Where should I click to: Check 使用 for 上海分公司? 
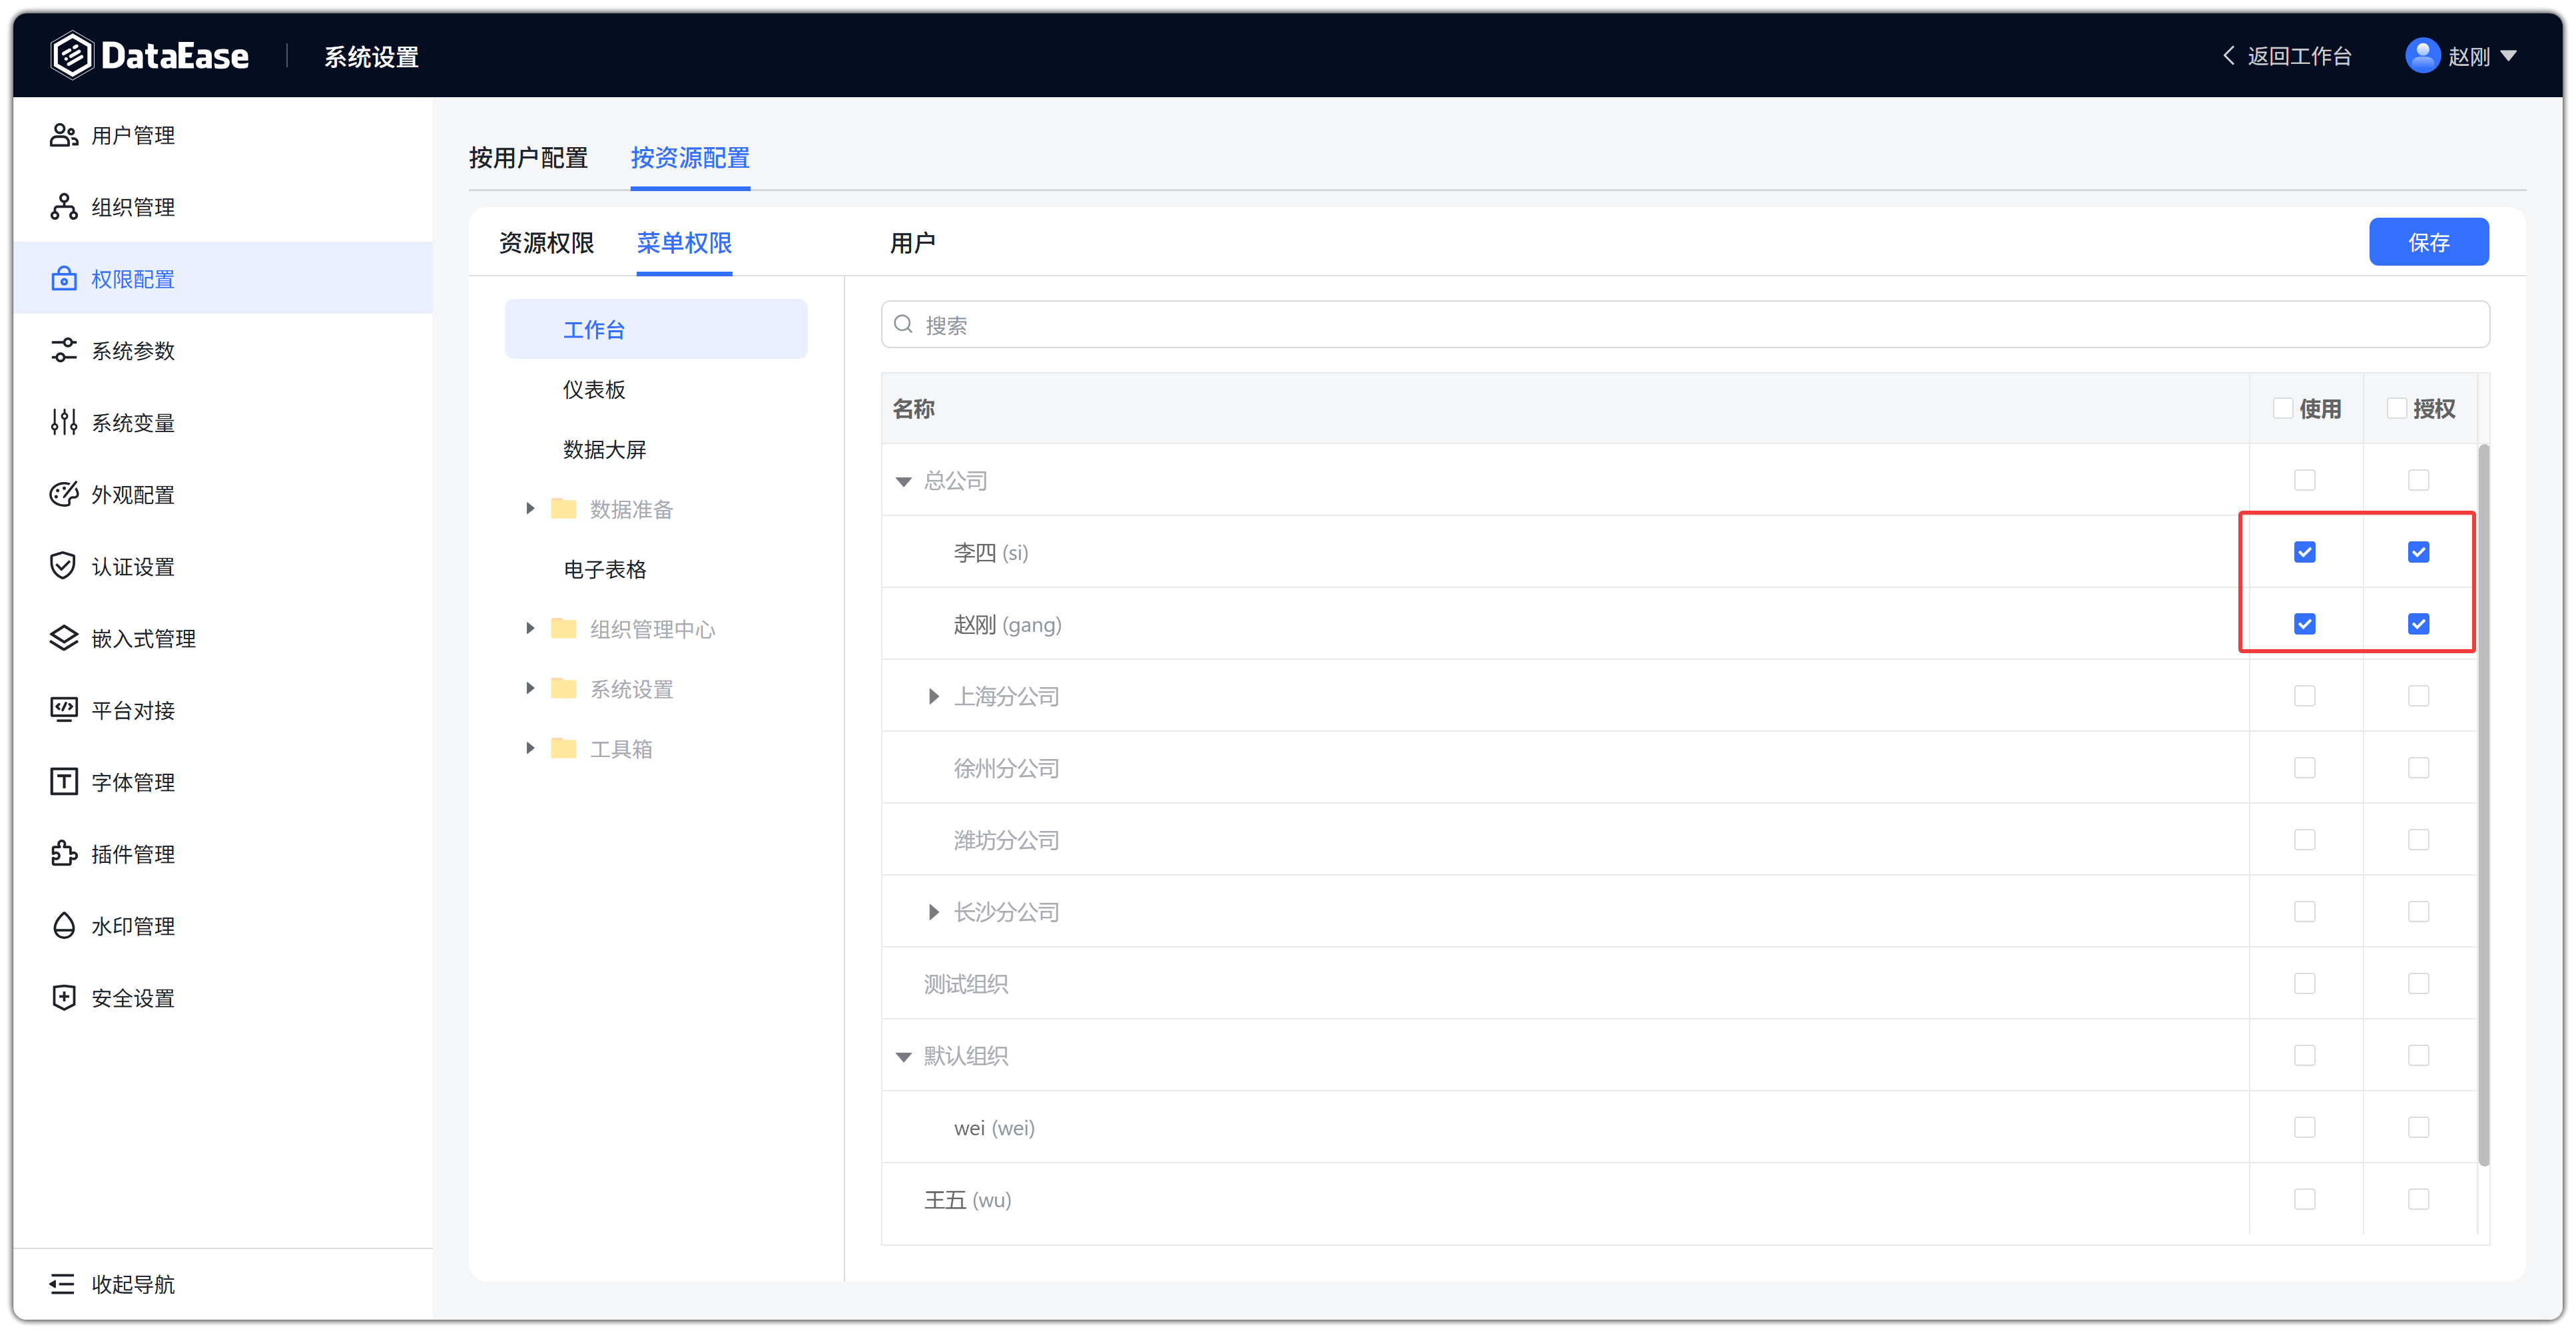tap(2305, 696)
